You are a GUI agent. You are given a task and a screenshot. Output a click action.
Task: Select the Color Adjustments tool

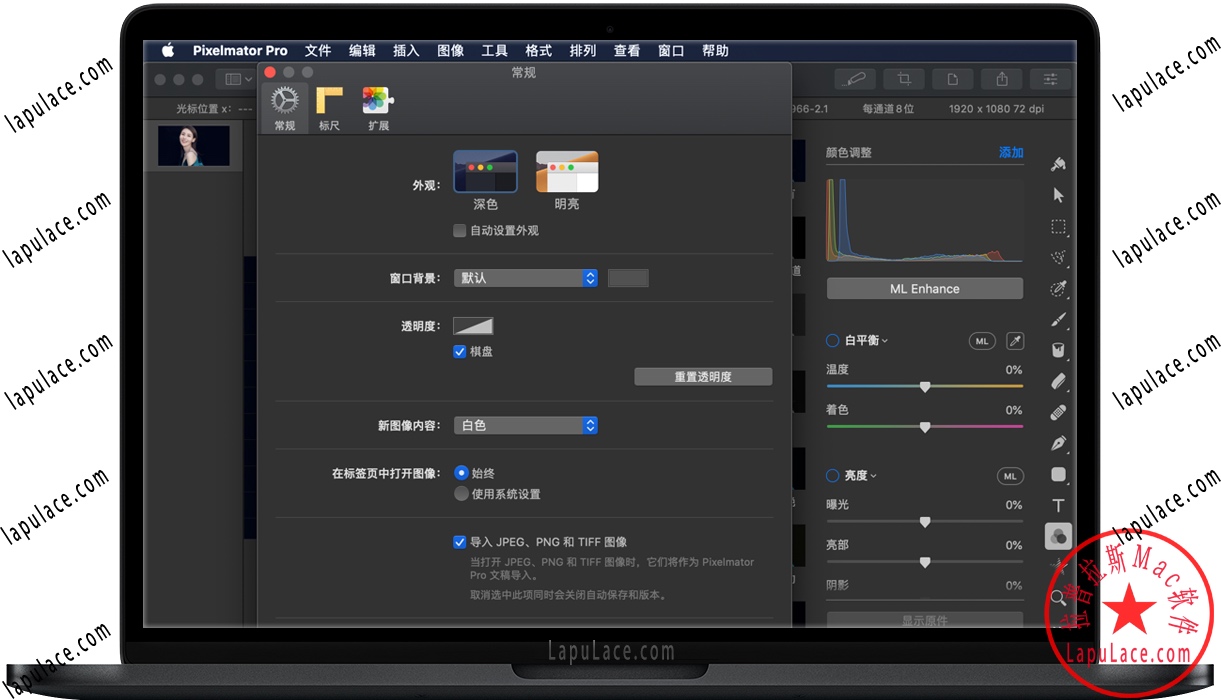pos(1058,537)
